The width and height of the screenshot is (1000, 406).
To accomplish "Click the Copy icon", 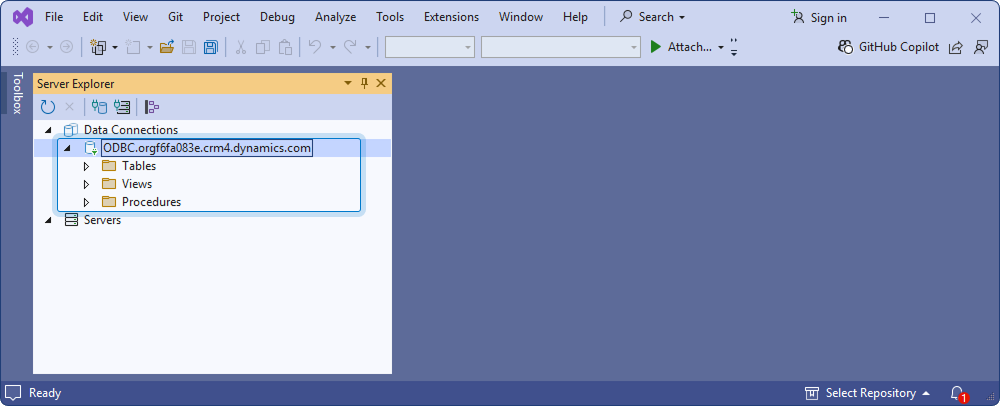I will pyautogui.click(x=263, y=47).
